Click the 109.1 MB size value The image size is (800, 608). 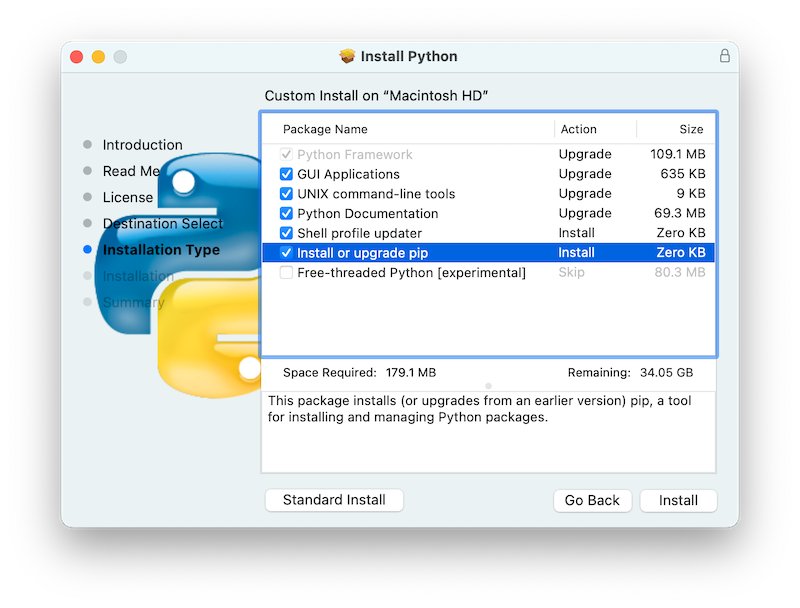(x=678, y=154)
